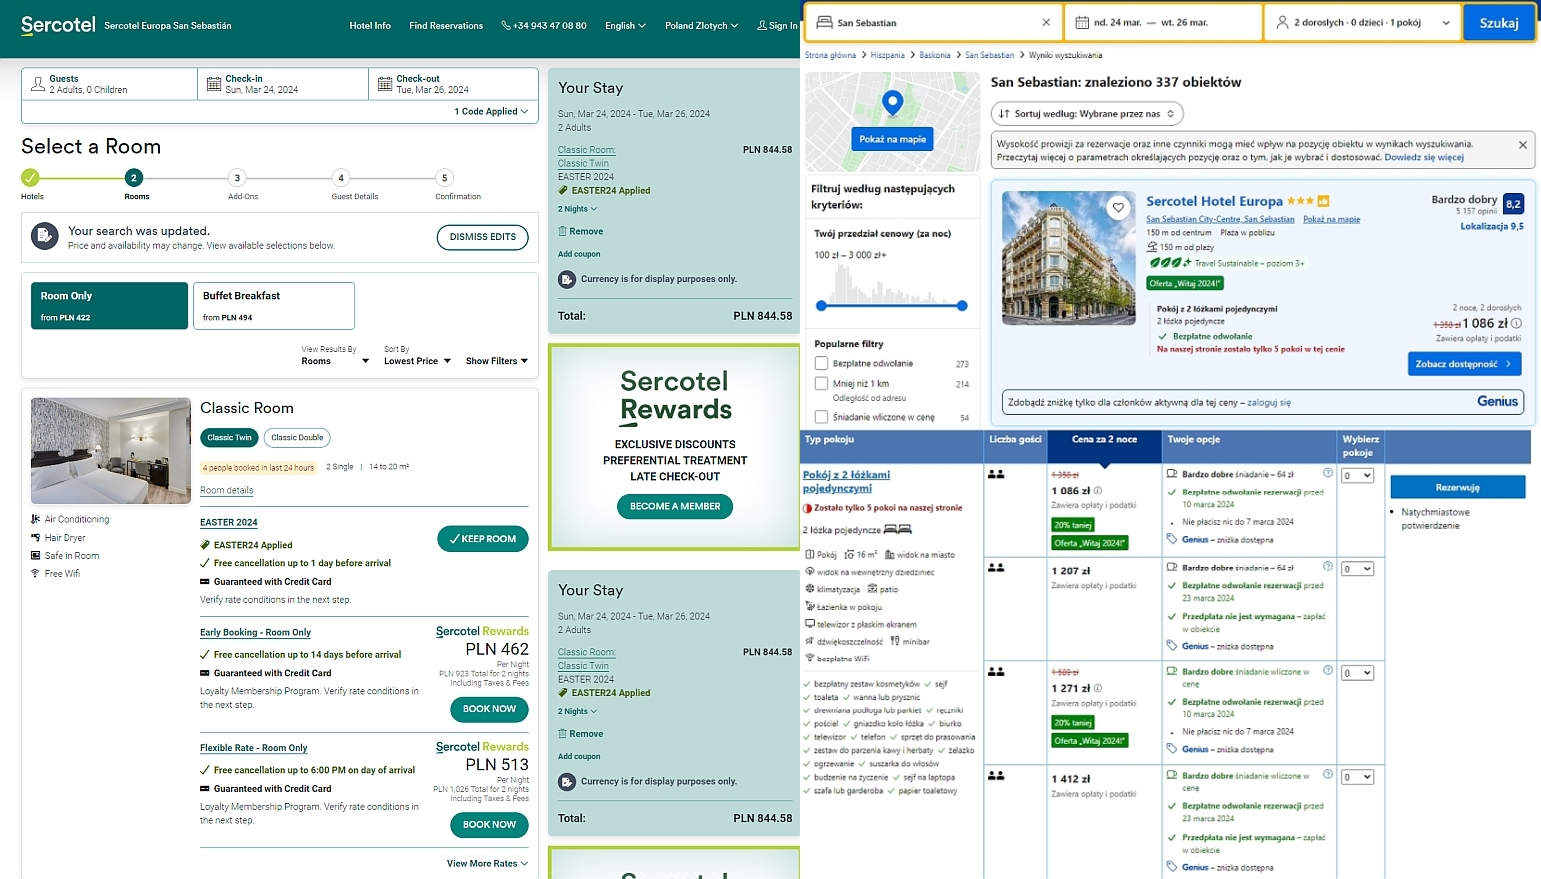Click the blue Szukaj search button
This screenshot has height=879, width=1541.
click(x=1499, y=22)
